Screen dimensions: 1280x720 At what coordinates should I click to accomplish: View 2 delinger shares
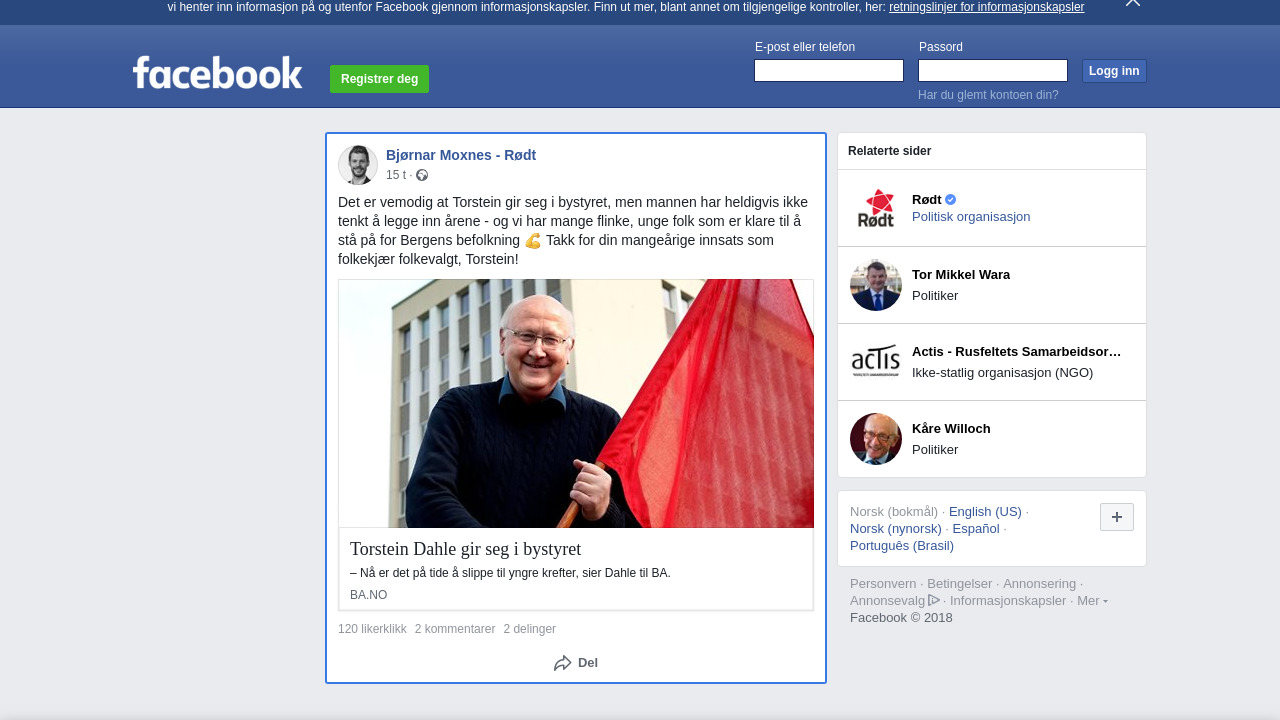click(x=530, y=629)
